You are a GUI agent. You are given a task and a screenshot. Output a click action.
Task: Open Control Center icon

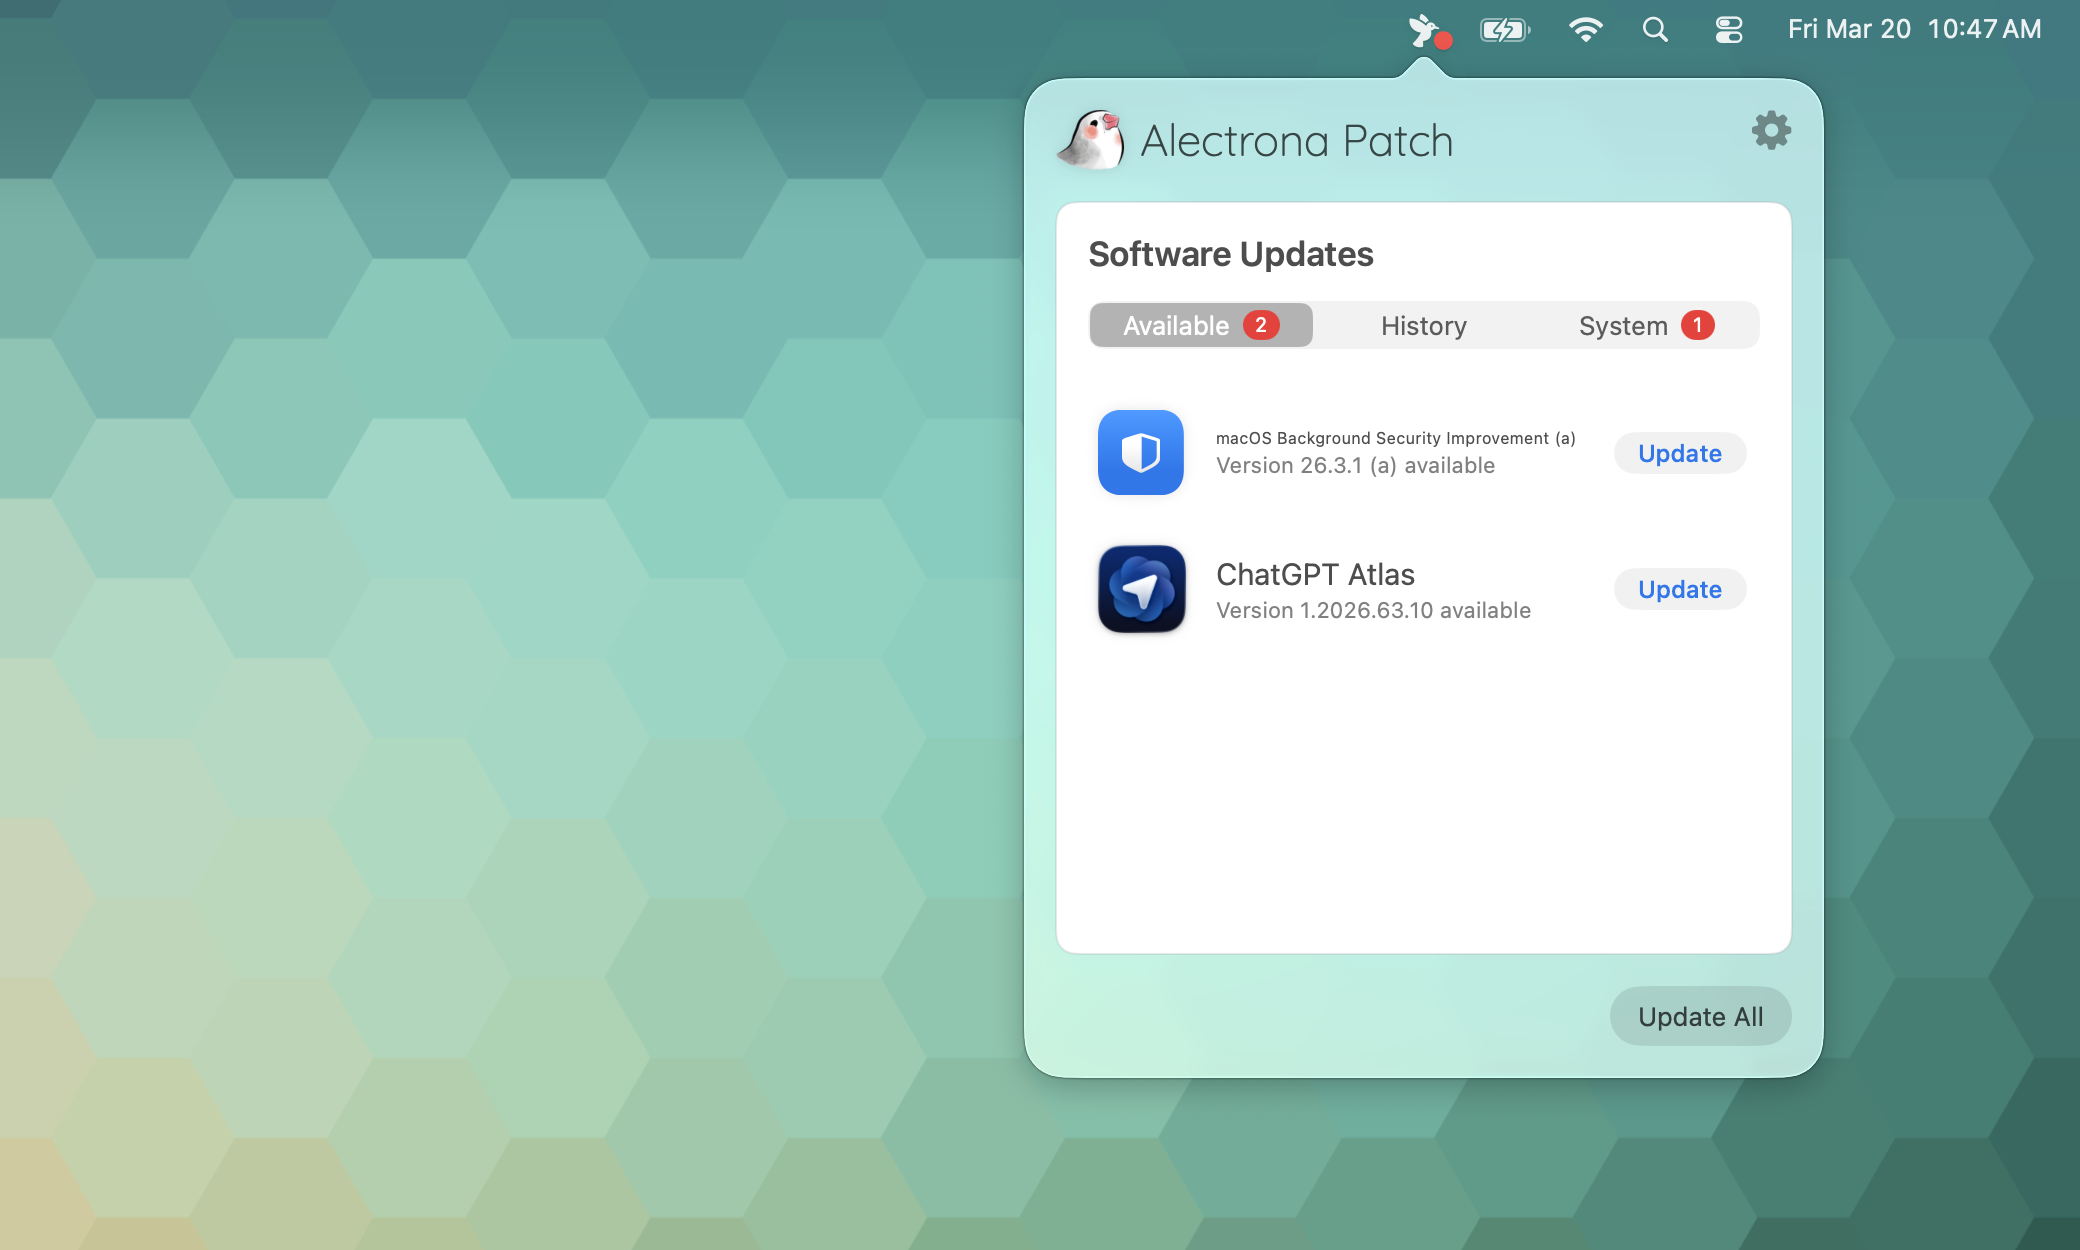point(1729,30)
